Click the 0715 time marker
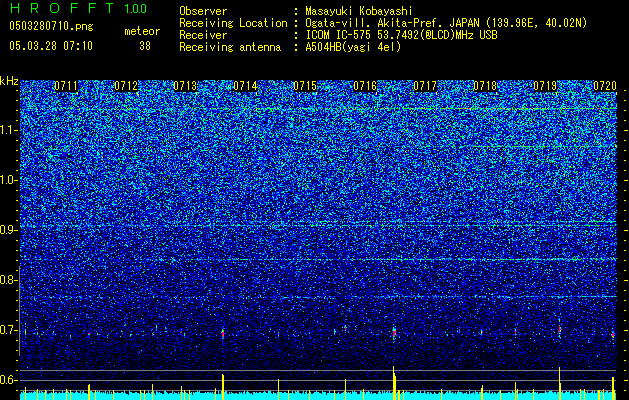 (305, 86)
